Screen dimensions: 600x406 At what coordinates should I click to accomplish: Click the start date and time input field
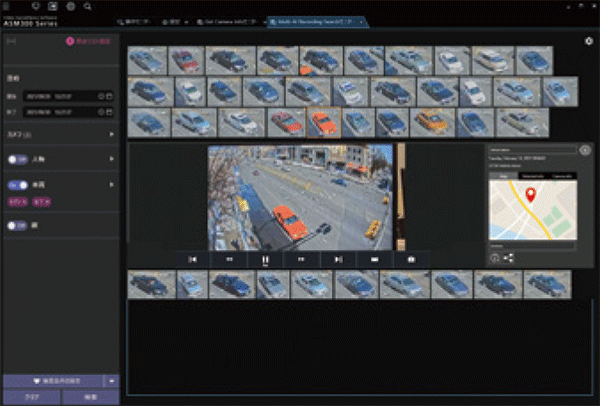(68, 96)
